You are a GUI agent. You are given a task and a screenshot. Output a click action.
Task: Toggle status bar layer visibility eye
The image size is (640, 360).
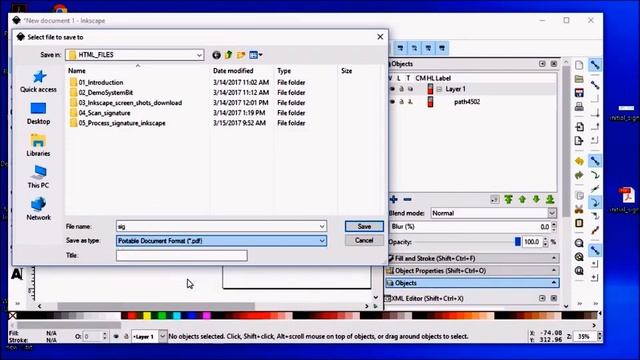point(116,336)
